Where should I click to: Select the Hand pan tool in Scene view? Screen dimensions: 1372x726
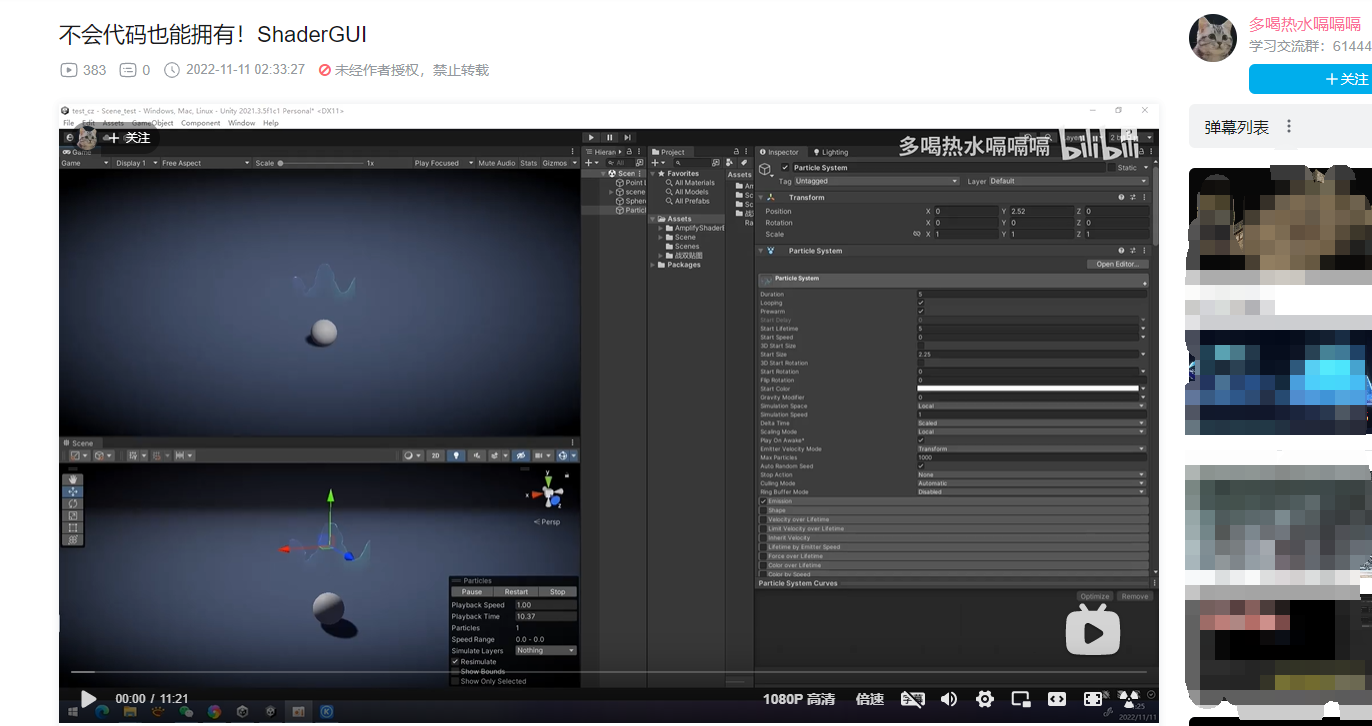[x=72, y=478]
